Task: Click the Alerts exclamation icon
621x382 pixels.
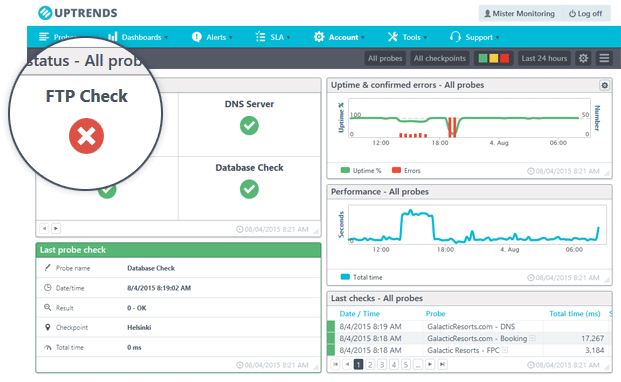Action: tap(196, 37)
